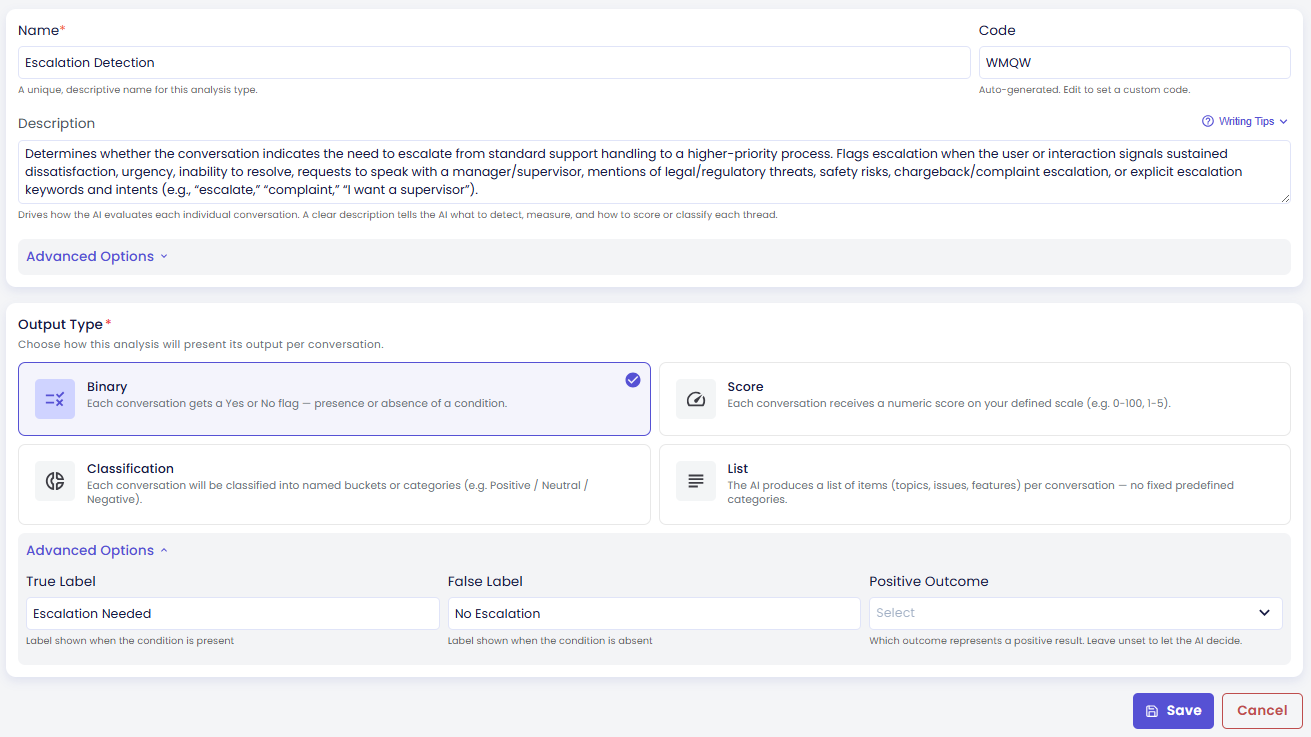Image resolution: width=1311 pixels, height=737 pixels.
Task: Click 'Label shown when the condition is absent' hint
Action: (x=550, y=641)
